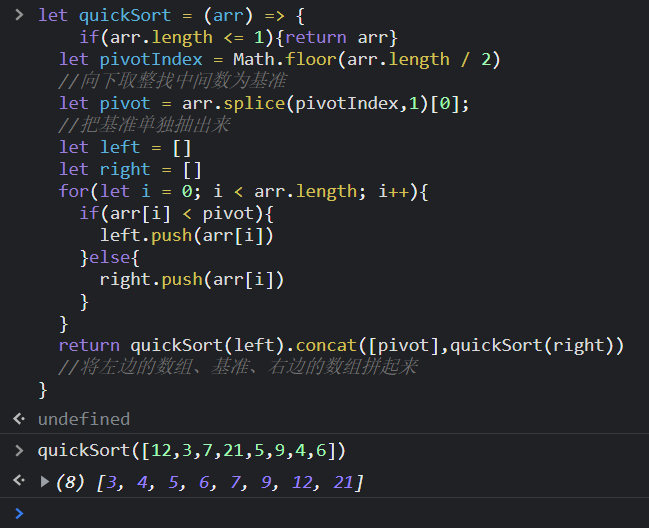The image size is (649, 528).
Task: Click the undefined return value text
Action: (84, 419)
